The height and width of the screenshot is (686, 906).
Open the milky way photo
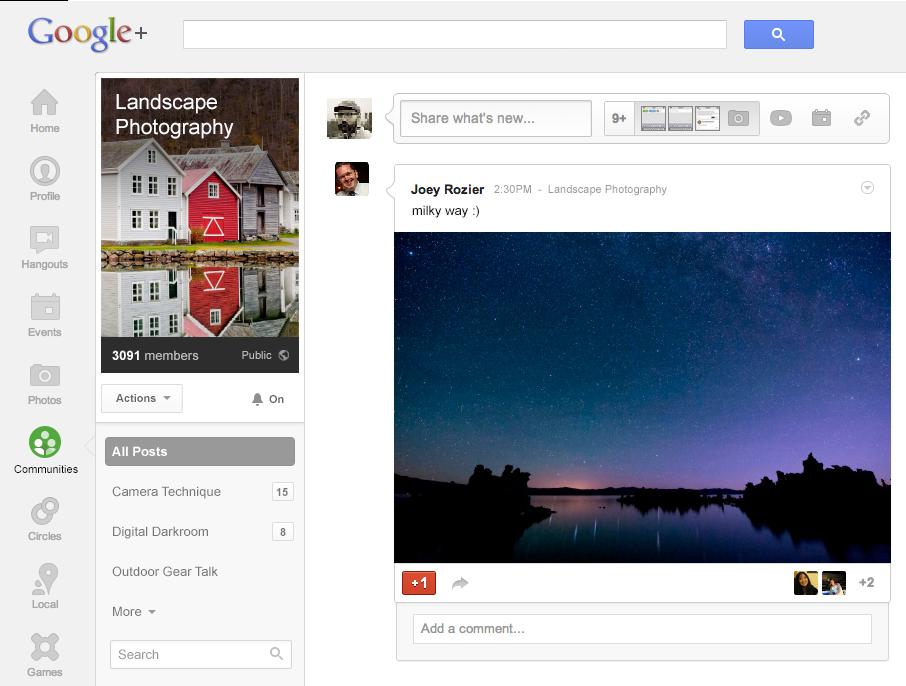(x=642, y=397)
